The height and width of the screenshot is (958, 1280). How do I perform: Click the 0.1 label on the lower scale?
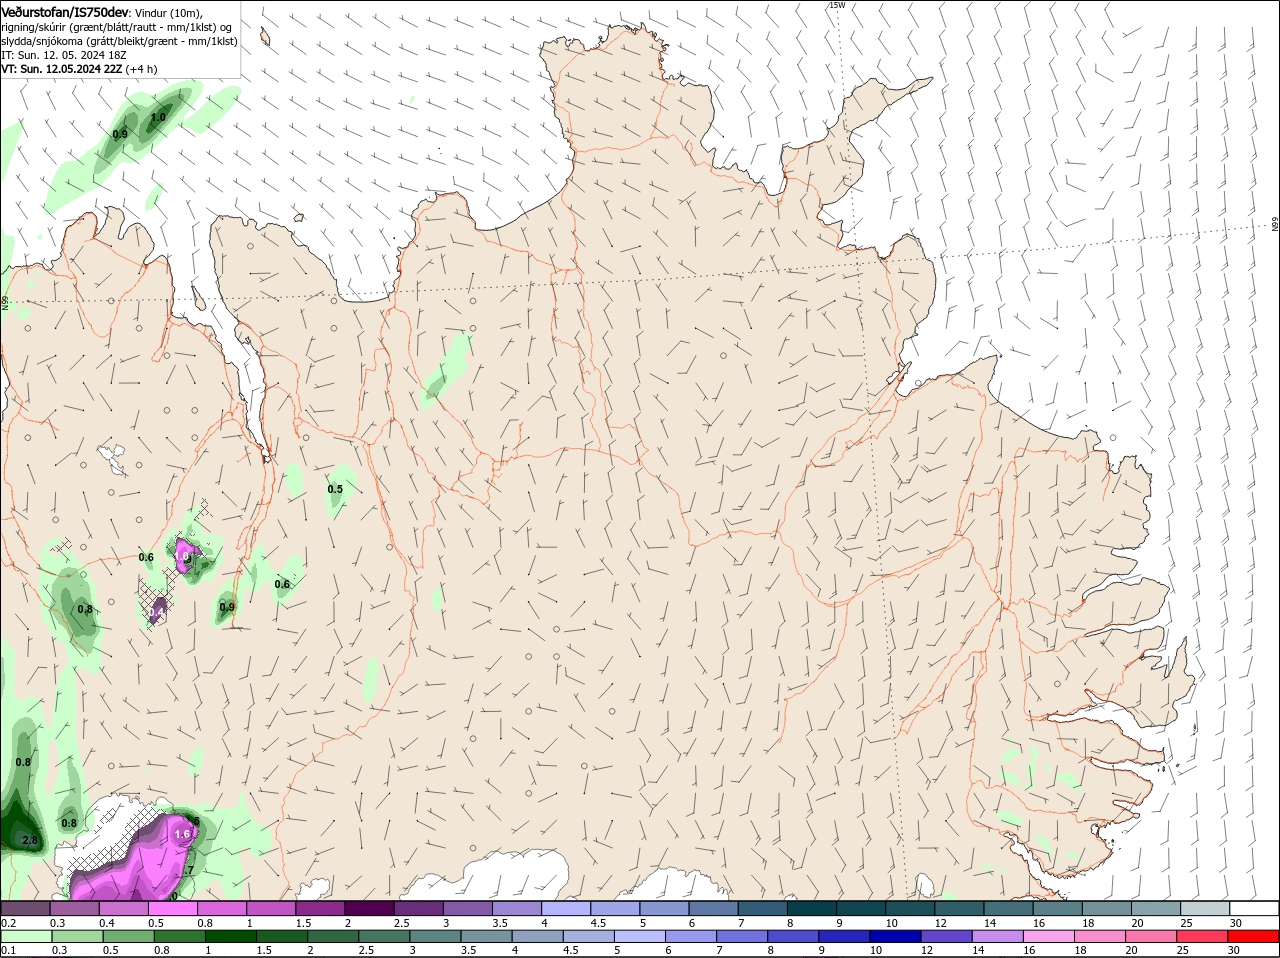pos(8,950)
